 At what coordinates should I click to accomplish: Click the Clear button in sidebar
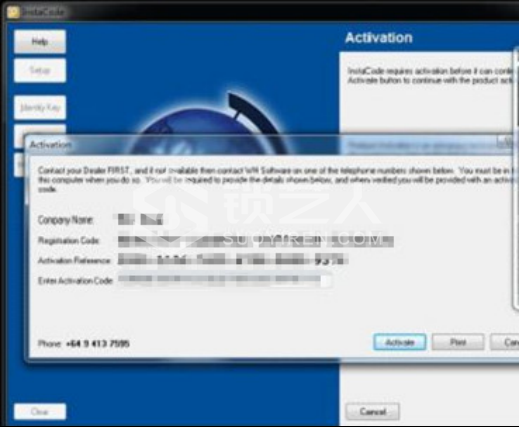coord(40,412)
